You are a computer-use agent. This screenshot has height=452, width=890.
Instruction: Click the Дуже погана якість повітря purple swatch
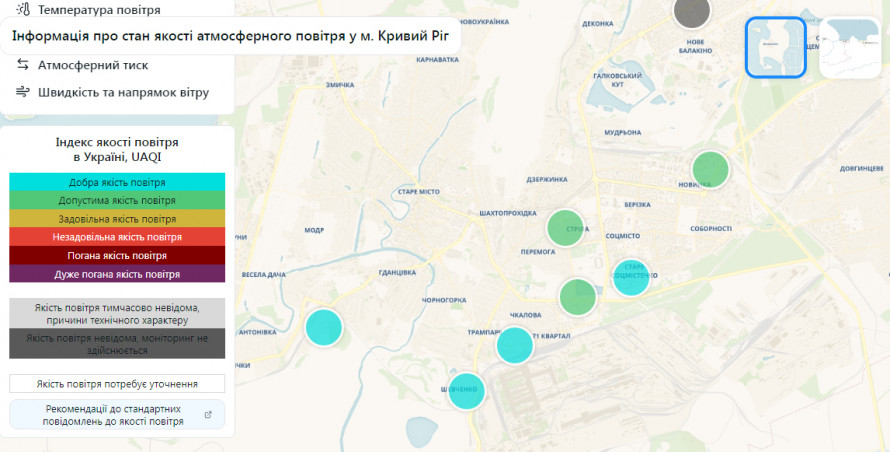[x=117, y=273]
